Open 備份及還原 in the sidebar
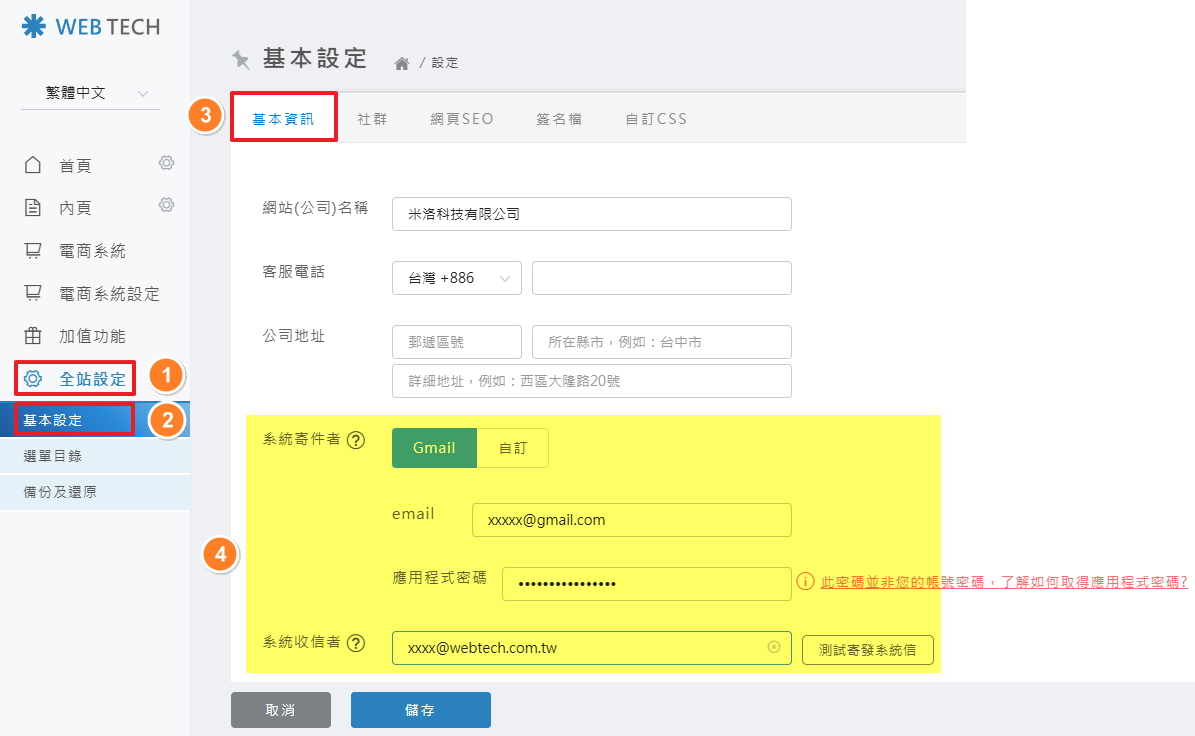The width and height of the screenshot is (1195, 736). coord(60,492)
